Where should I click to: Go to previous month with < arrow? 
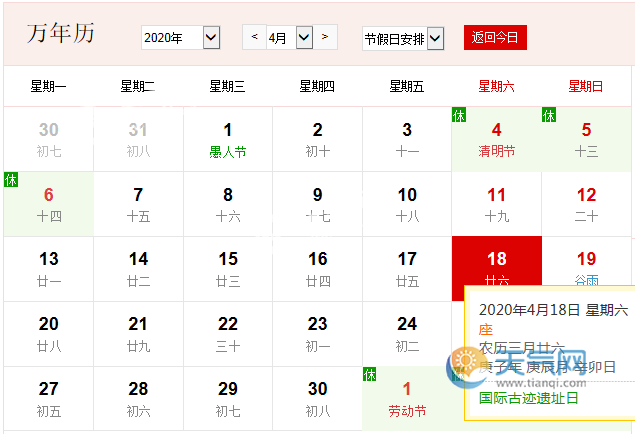point(254,37)
